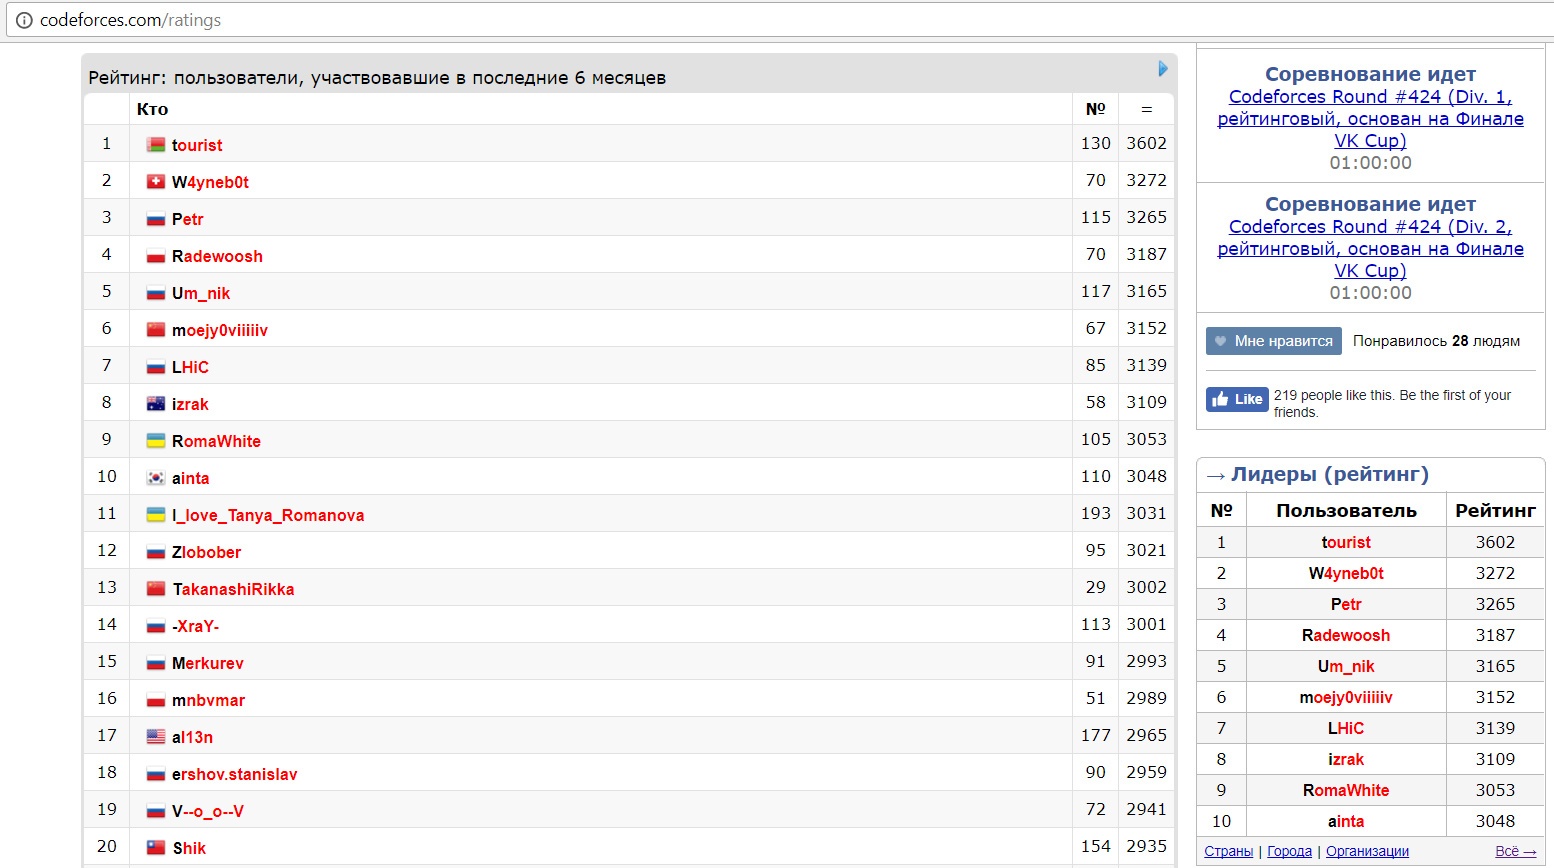This screenshot has width=1554, height=868.
Task: Click the flag icon beside Um_nik
Action: (156, 293)
